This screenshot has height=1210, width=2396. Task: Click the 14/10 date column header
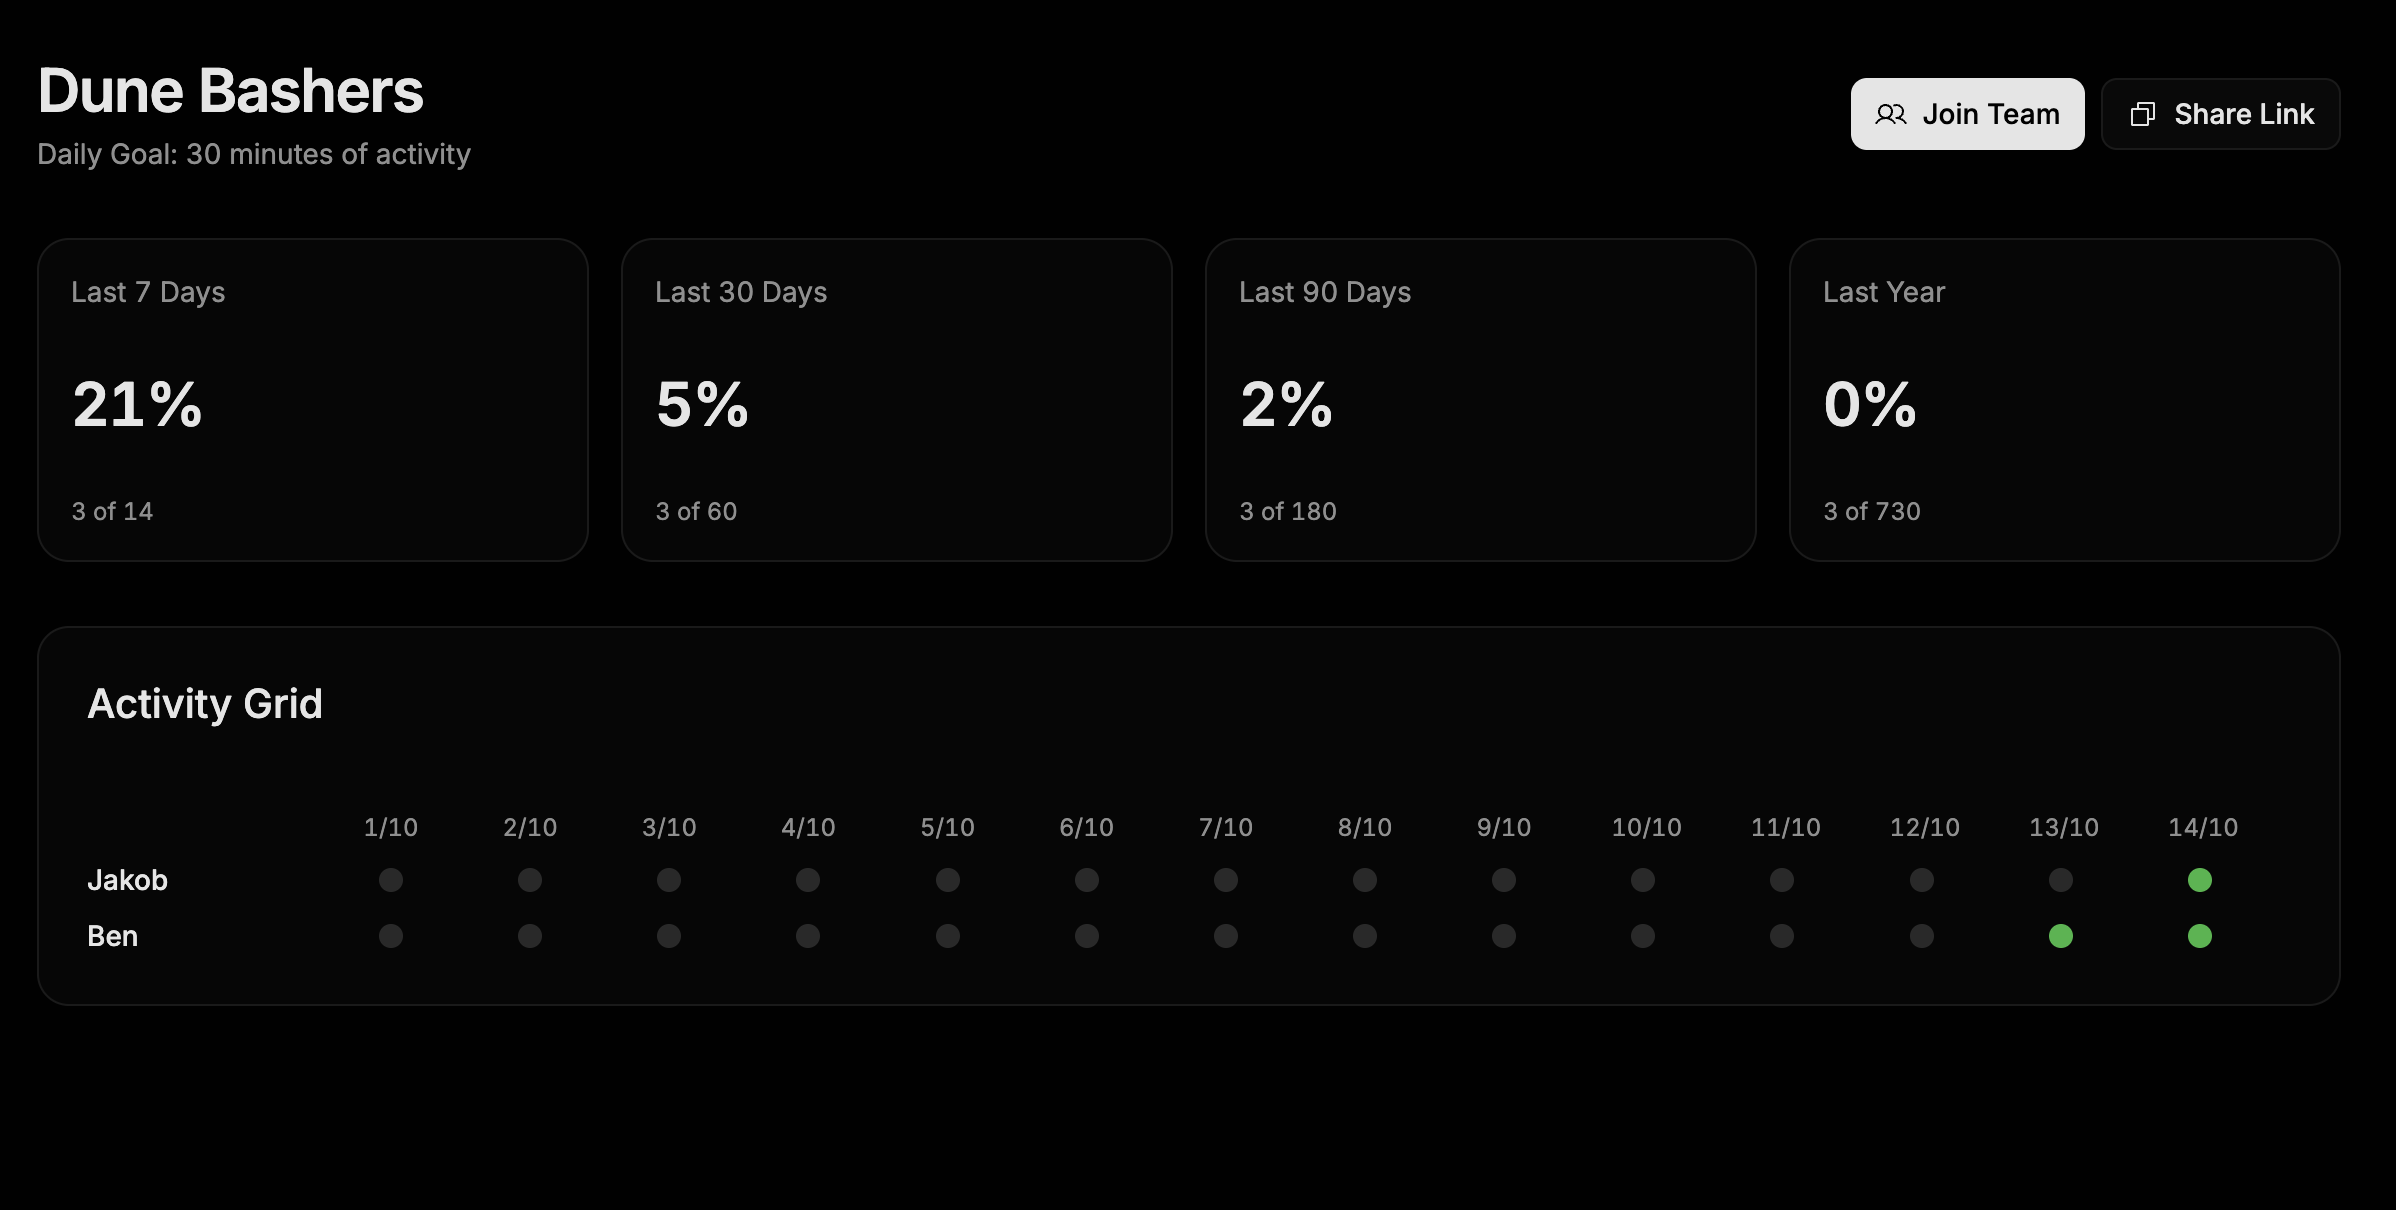tap(2202, 828)
